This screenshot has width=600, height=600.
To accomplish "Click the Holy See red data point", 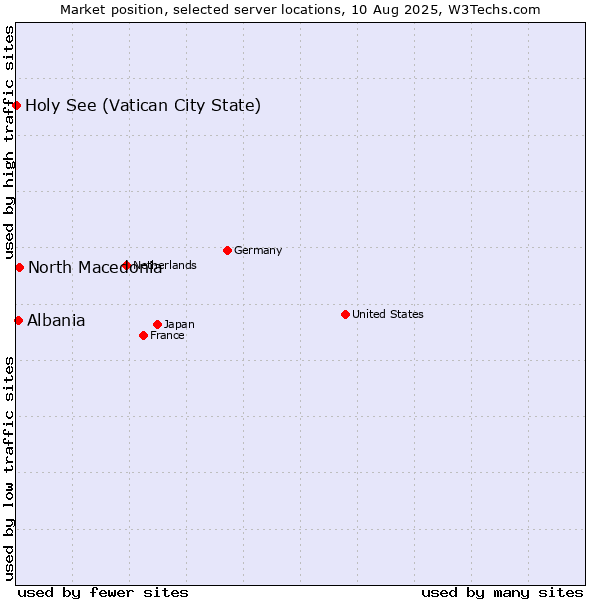I will coord(16,105).
